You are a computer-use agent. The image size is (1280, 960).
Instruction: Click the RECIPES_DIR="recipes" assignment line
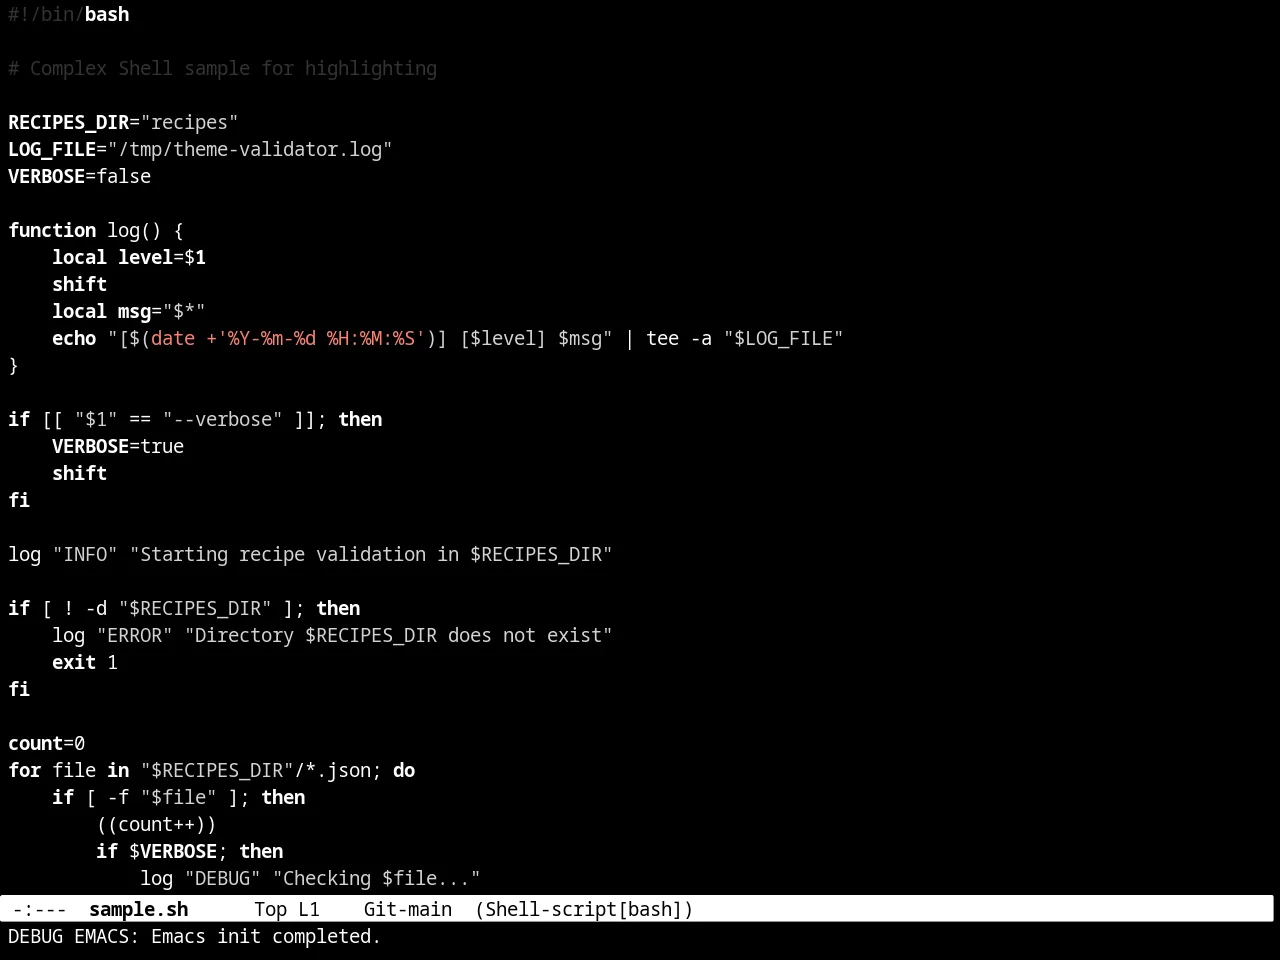[x=123, y=122]
